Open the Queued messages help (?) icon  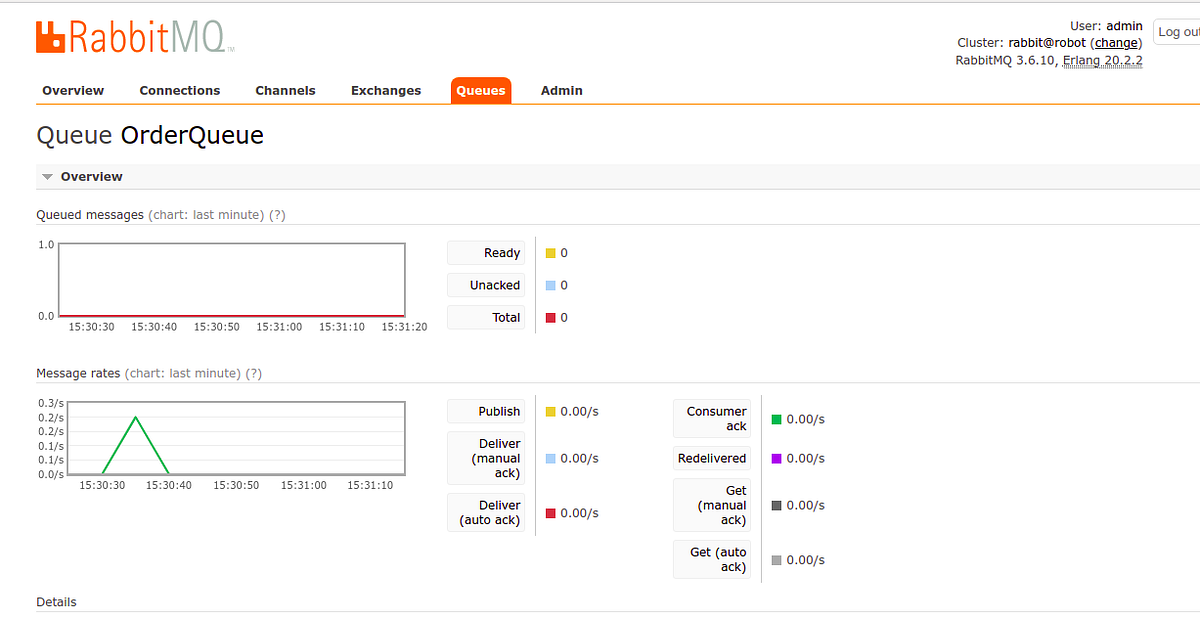276,214
